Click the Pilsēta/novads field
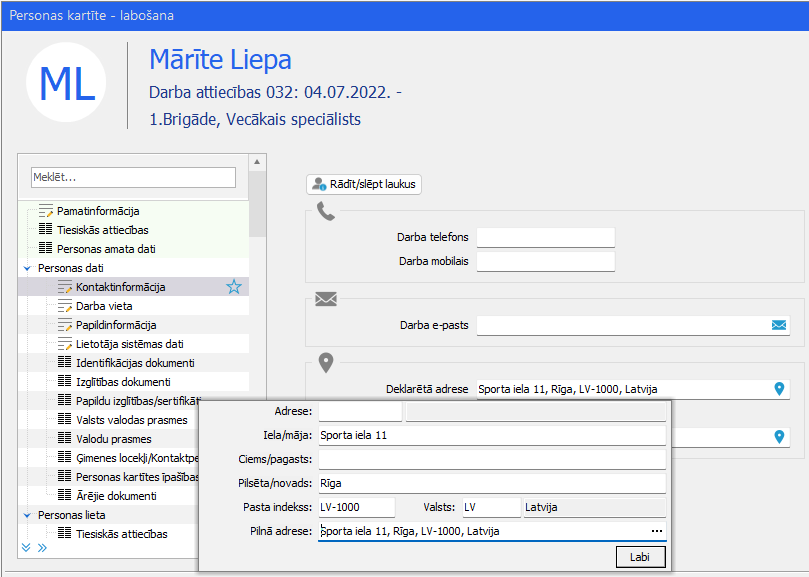 492,483
